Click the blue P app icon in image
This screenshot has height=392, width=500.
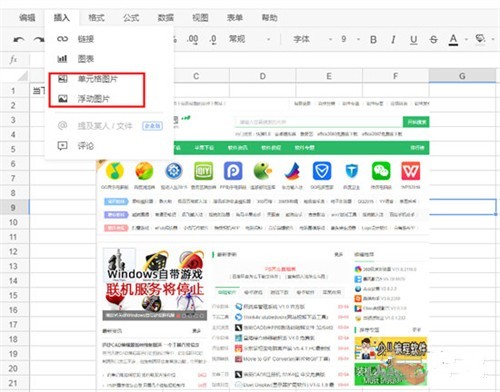pyautogui.click(x=233, y=171)
